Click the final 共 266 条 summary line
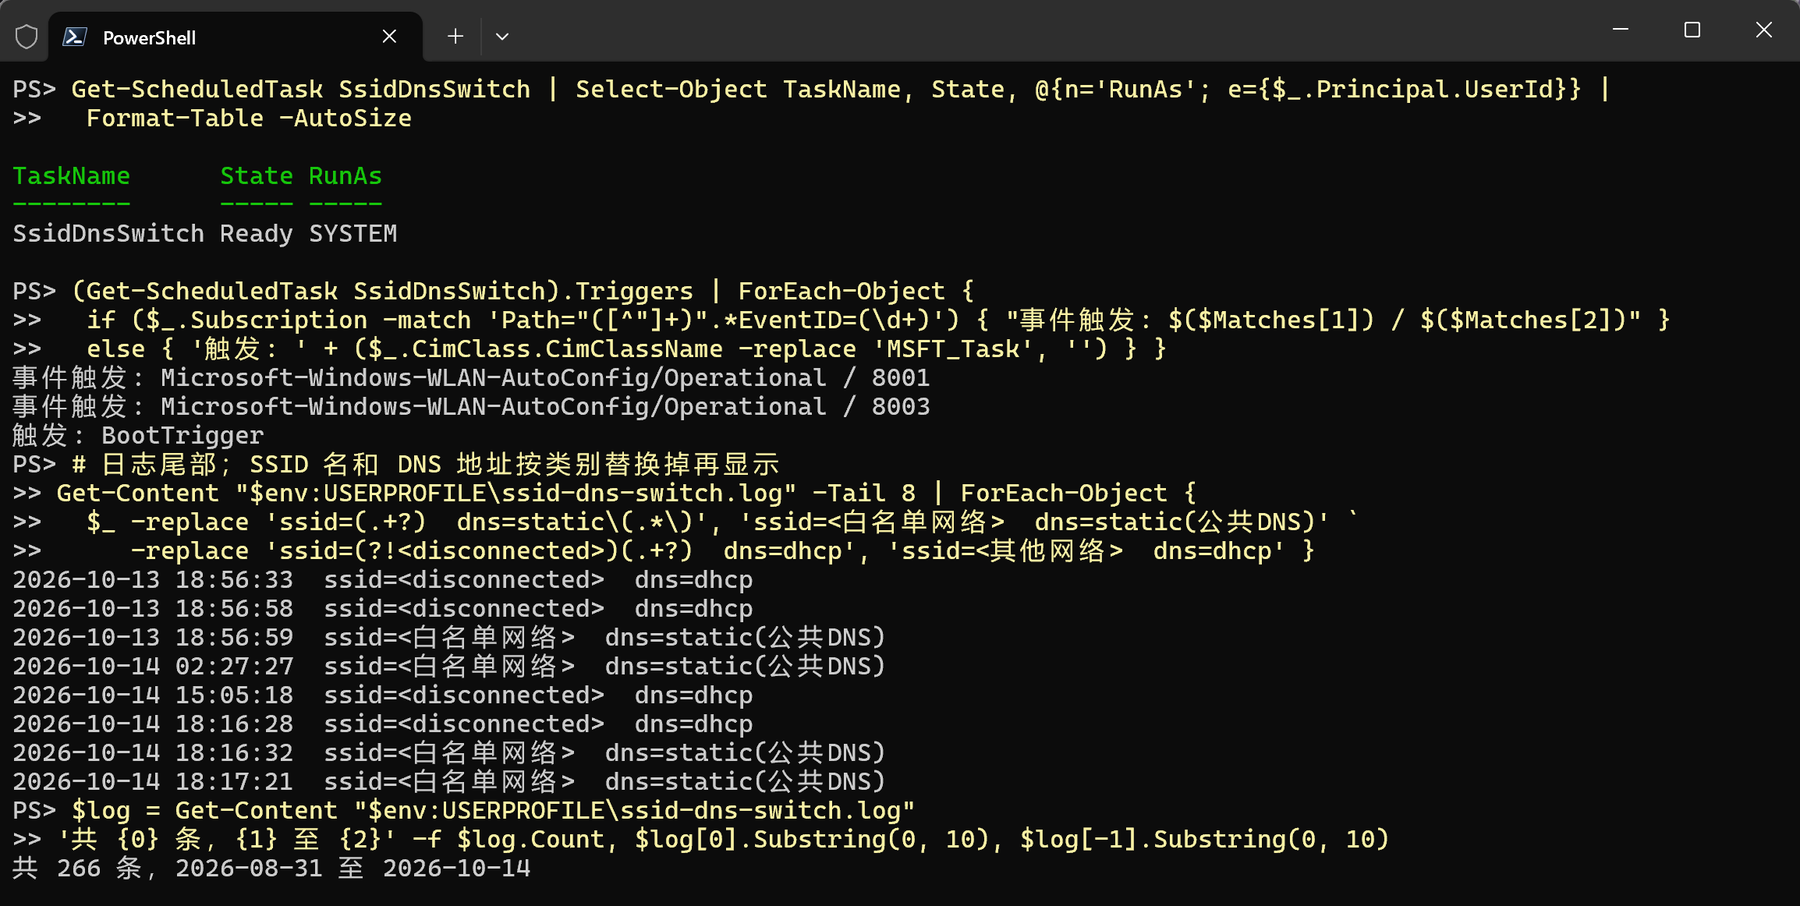Screen dimensions: 1800x906 click(x=271, y=868)
